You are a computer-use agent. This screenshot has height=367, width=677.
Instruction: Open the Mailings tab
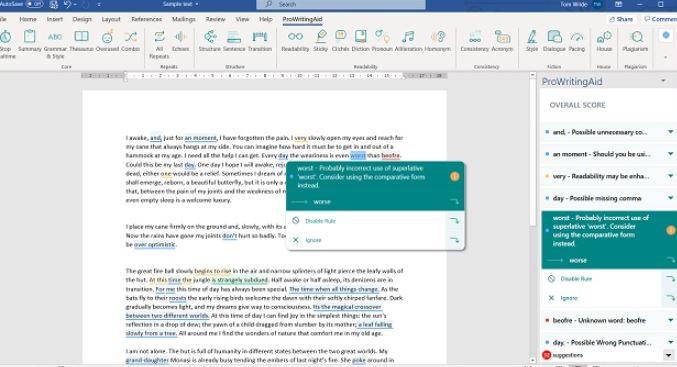point(183,19)
